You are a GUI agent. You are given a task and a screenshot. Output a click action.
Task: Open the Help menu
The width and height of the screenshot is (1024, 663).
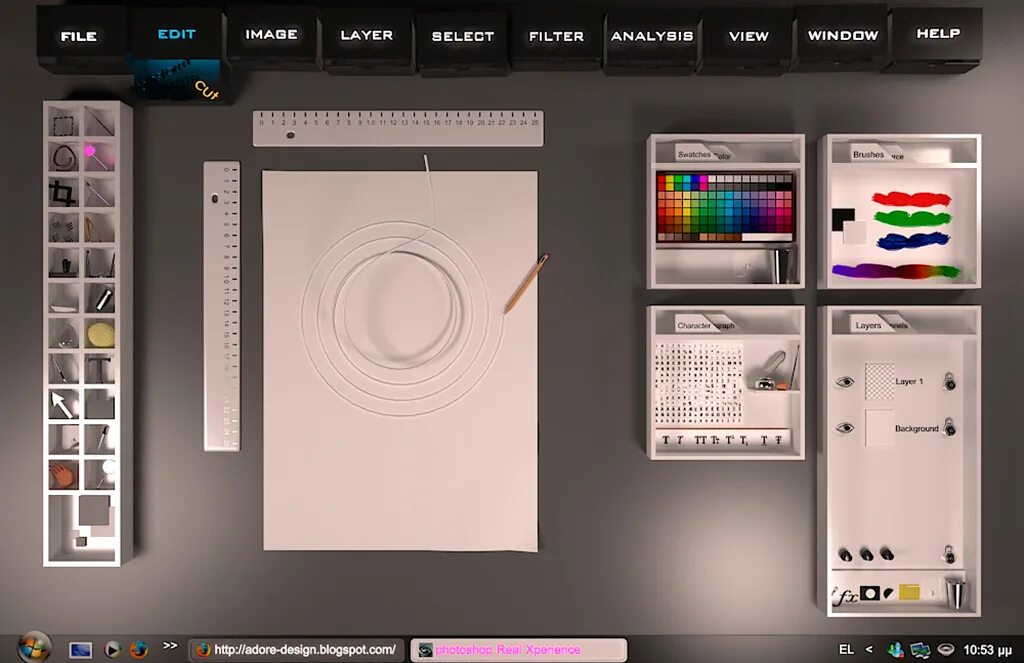pyautogui.click(x=938, y=33)
